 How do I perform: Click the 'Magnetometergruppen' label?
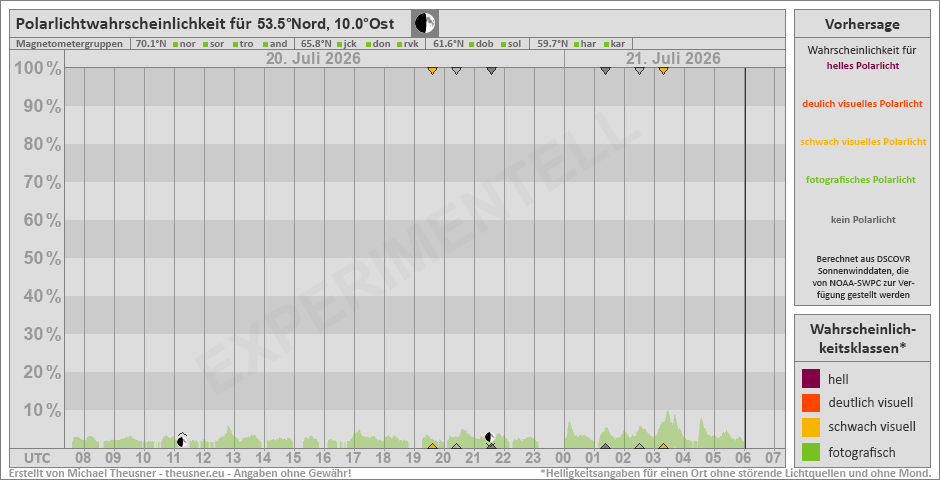pyautogui.click(x=70, y=44)
